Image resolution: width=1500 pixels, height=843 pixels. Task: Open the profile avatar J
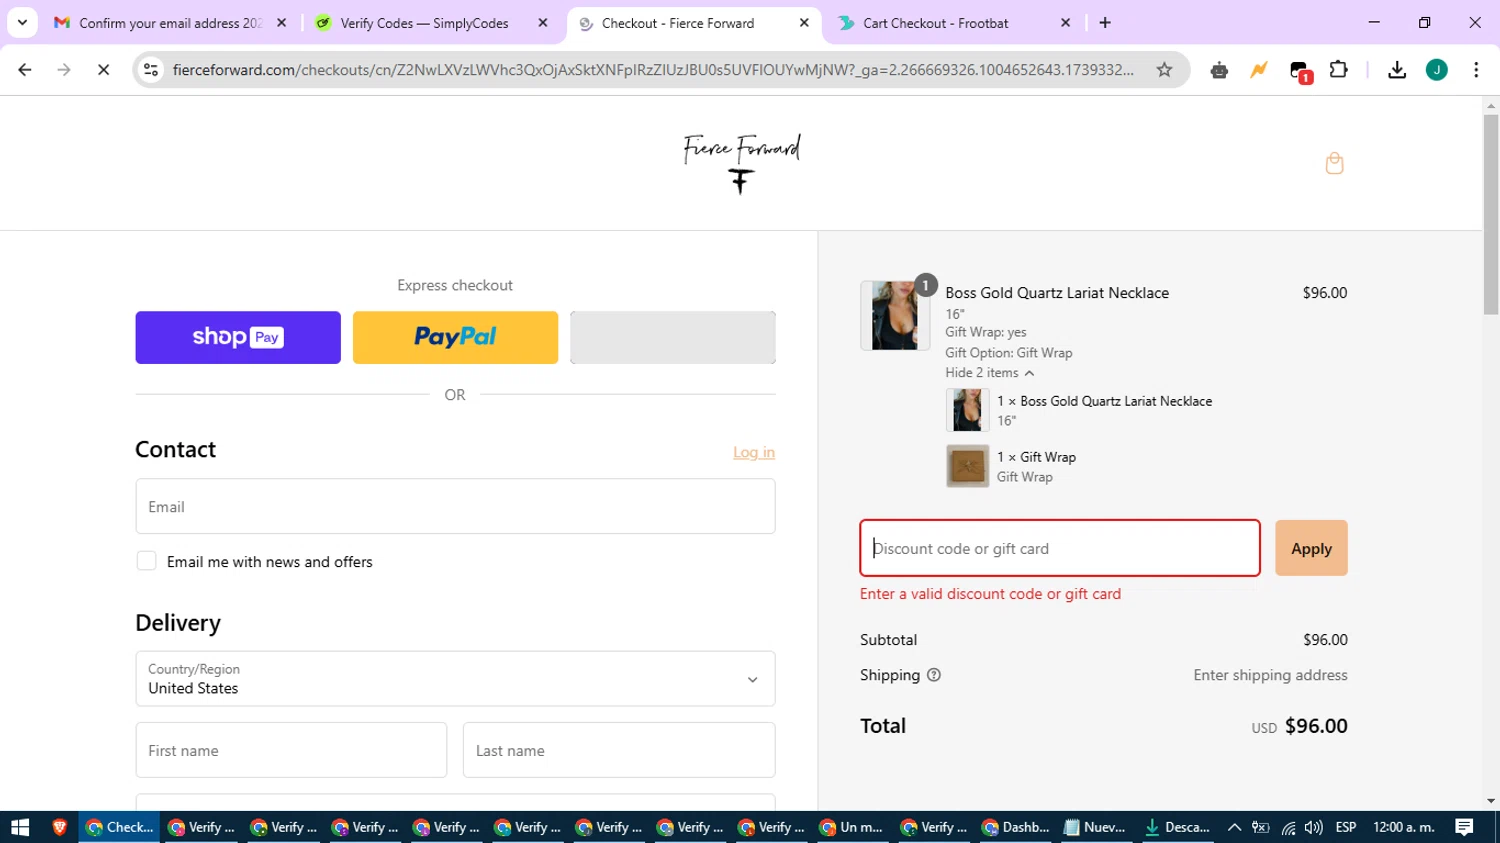tap(1437, 70)
